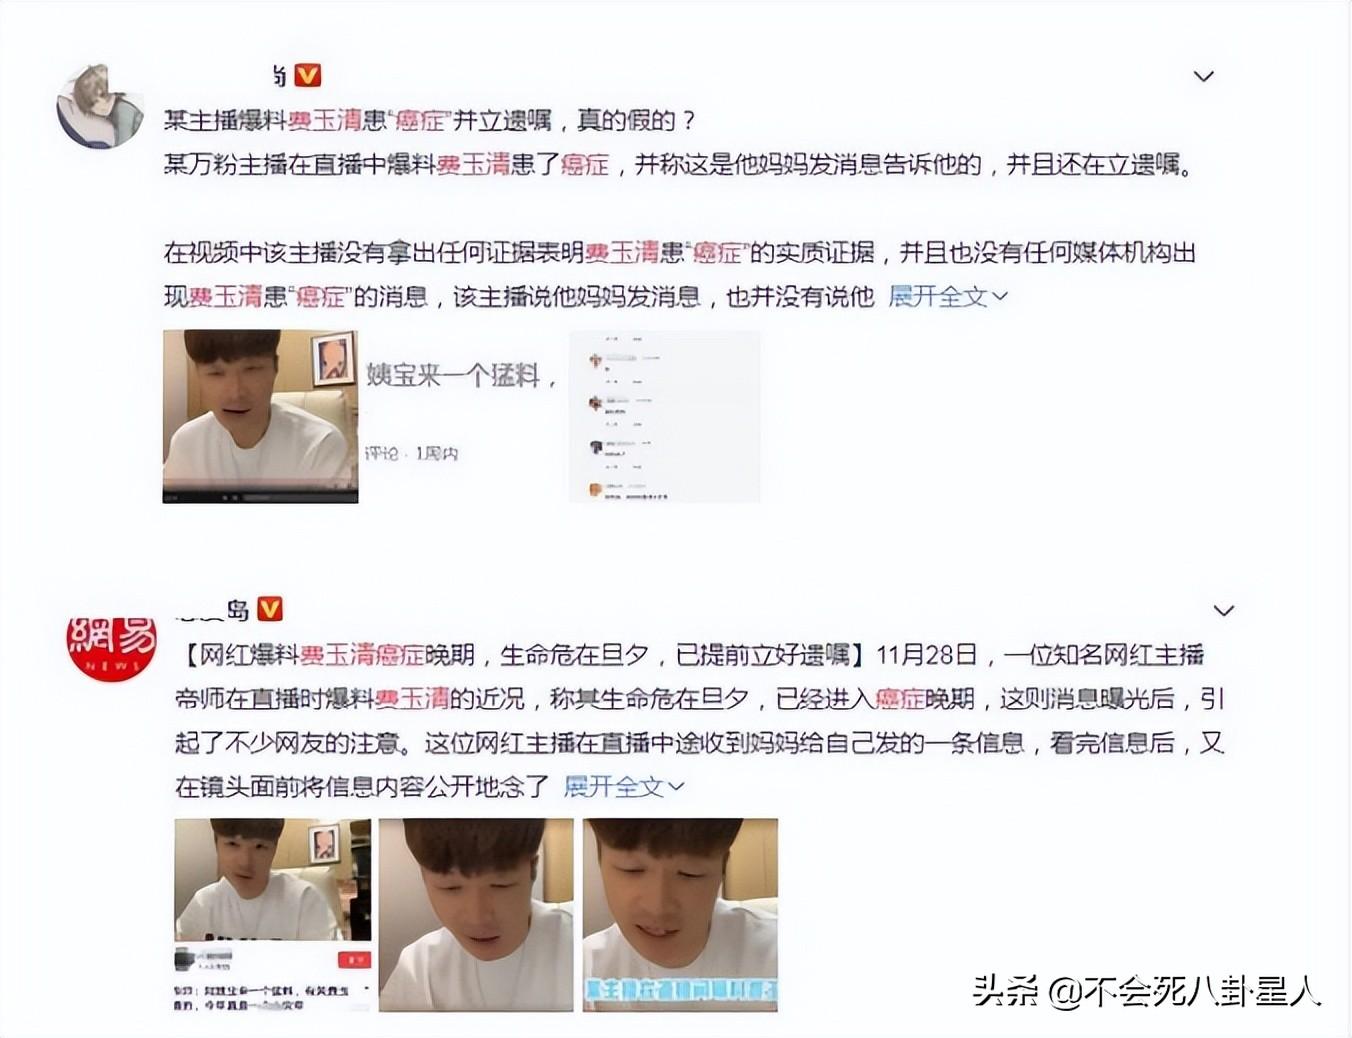Image resolution: width=1352 pixels, height=1038 pixels.
Task: Click the 姨宝来一个猛料 video caption text
Action: 461,376
